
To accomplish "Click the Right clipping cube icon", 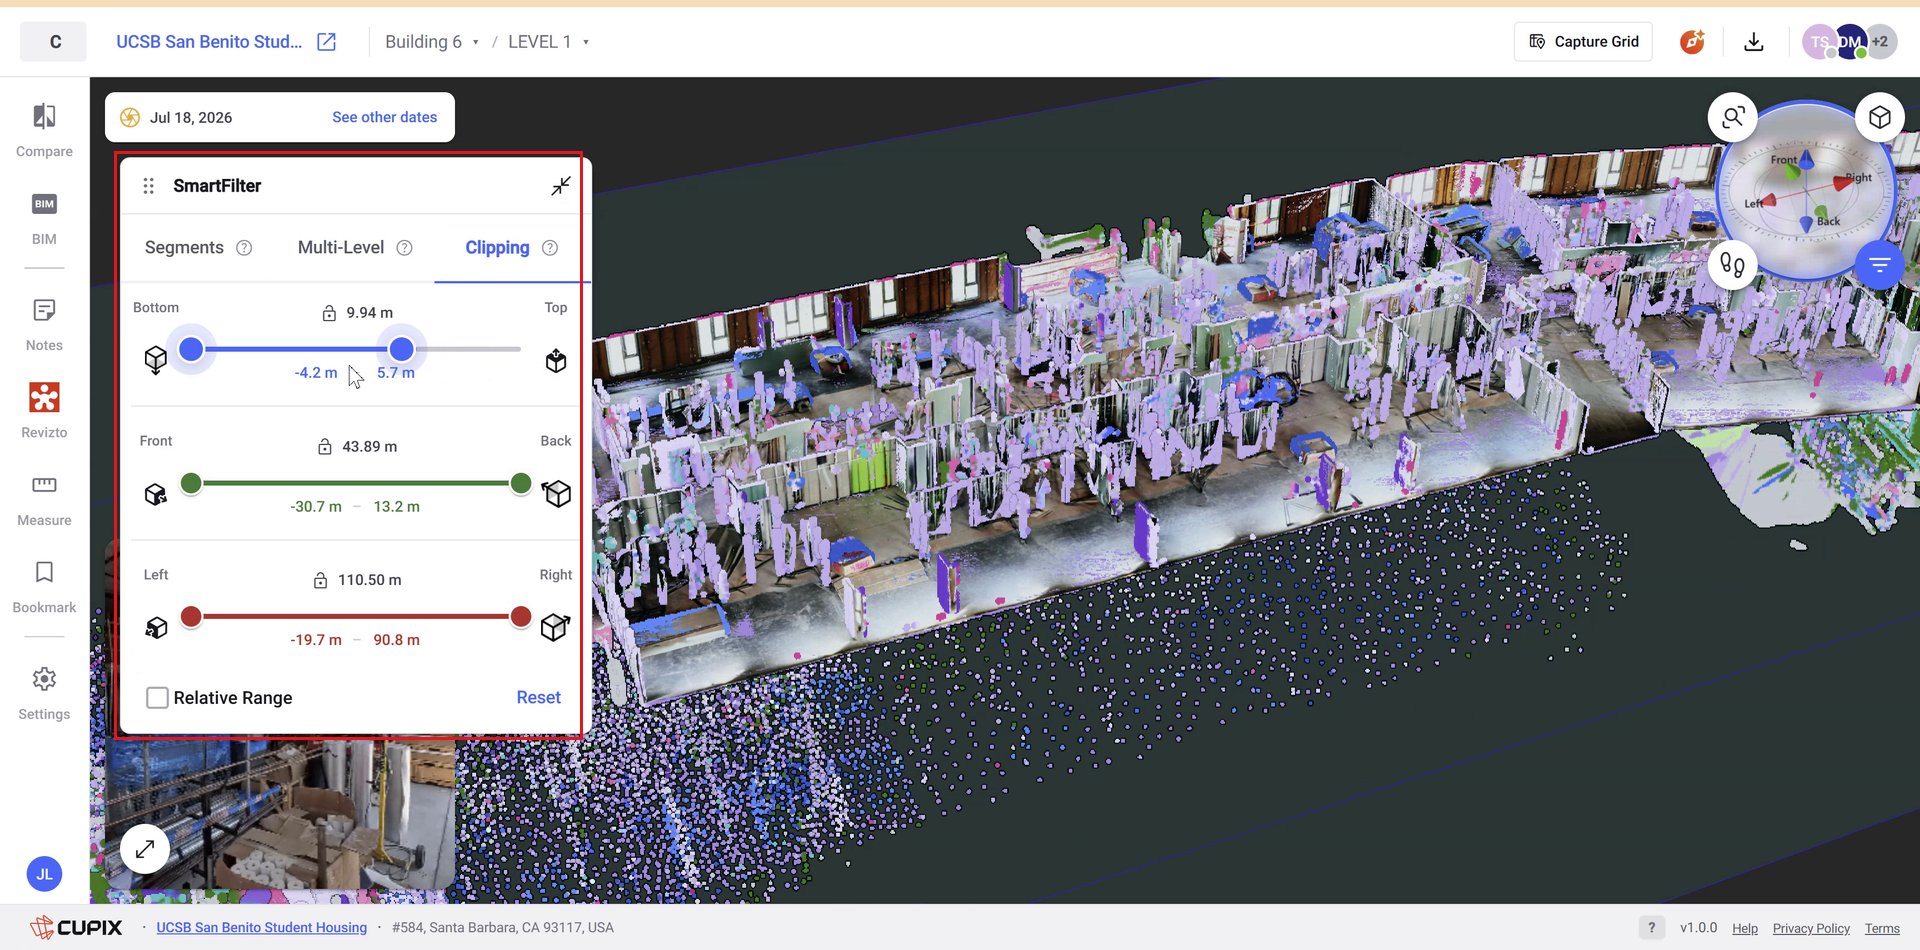I will click(555, 626).
